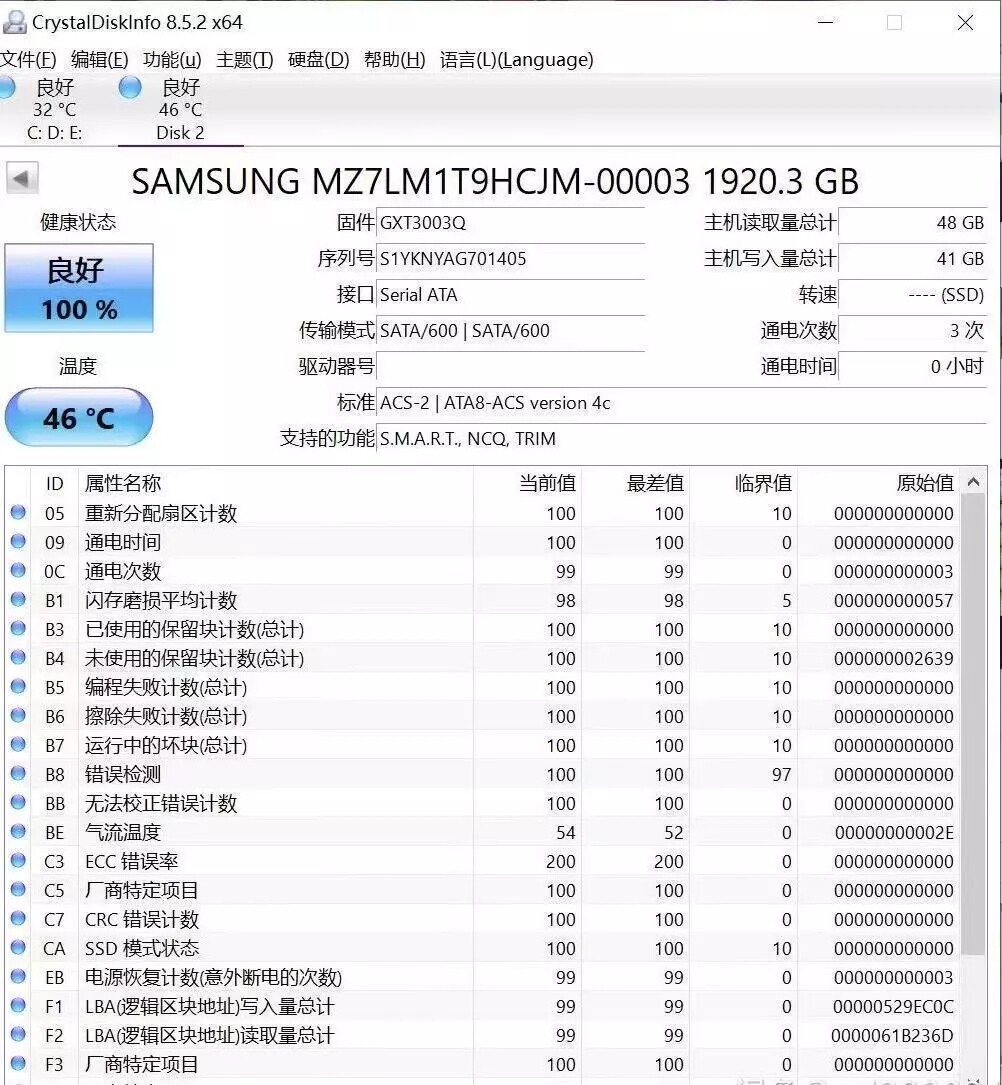This screenshot has height=1085, width=1002.
Task: Open the 帮助(H) menu
Action: coord(394,60)
